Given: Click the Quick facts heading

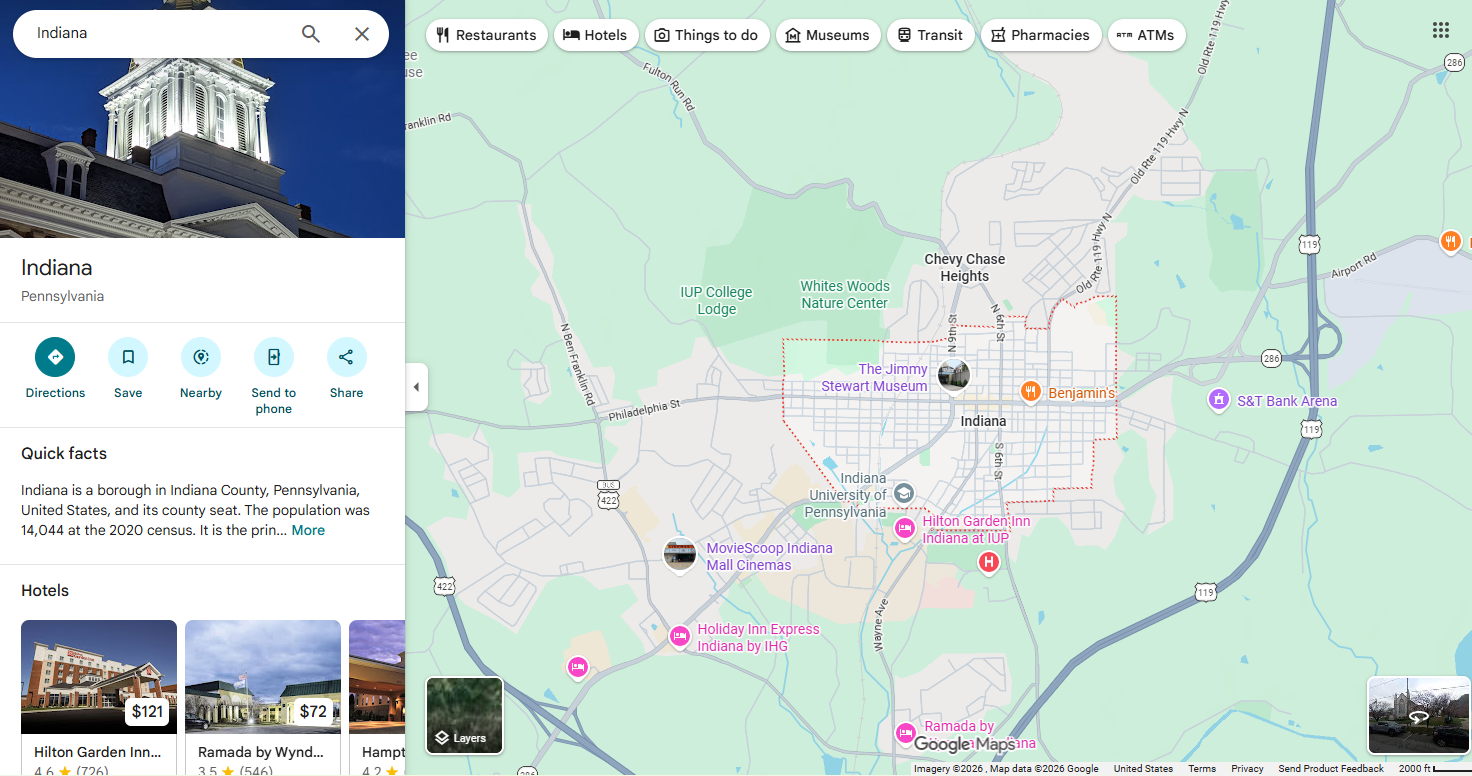Looking at the screenshot, I should pos(64,453).
